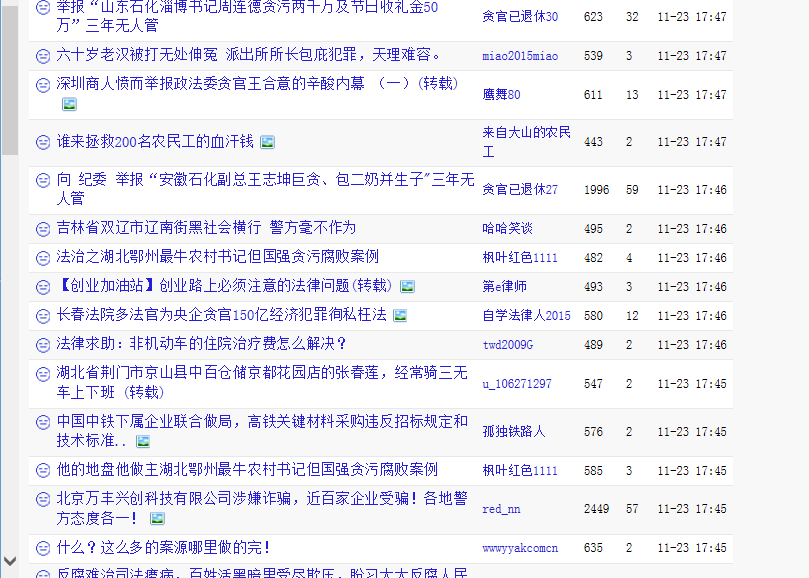Click smiley icon beside 他的地盘他做主 post

point(43,470)
